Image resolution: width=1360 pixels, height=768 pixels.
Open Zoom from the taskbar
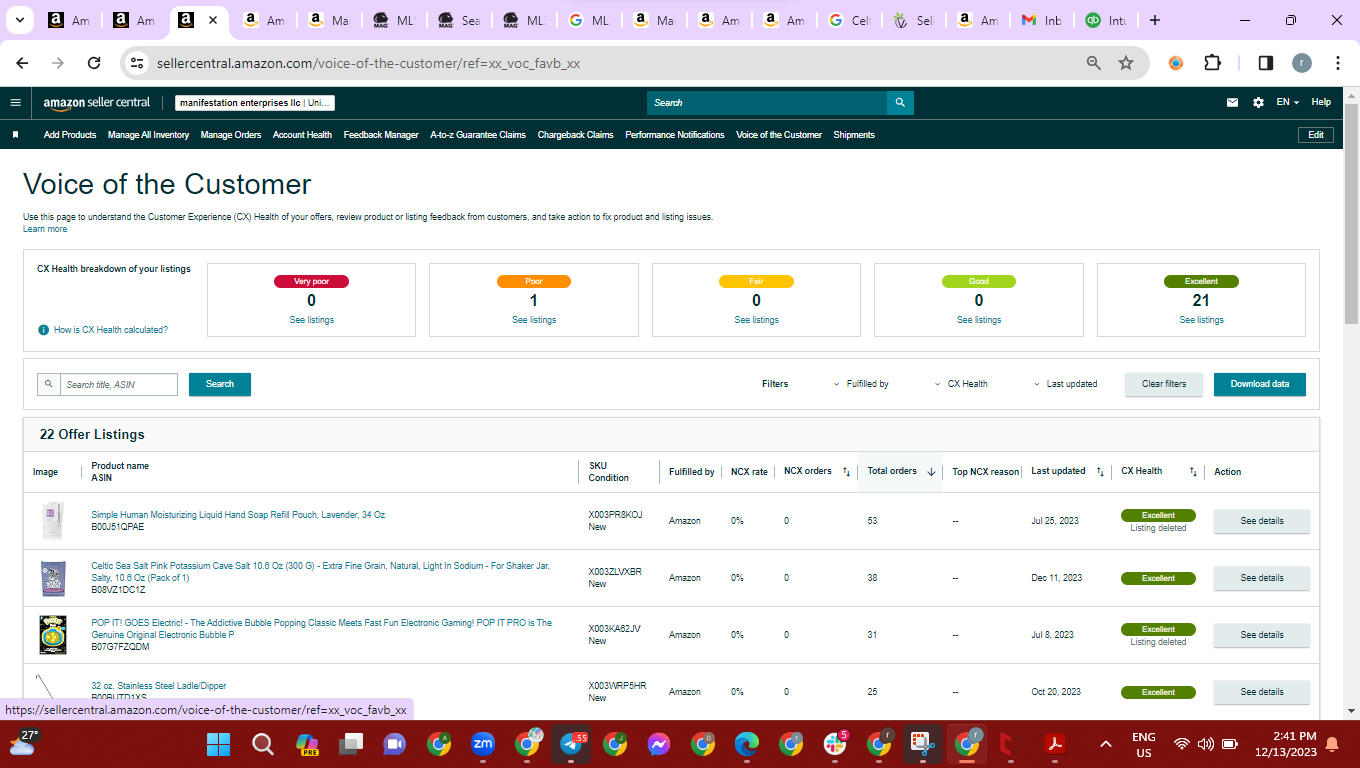coord(483,744)
